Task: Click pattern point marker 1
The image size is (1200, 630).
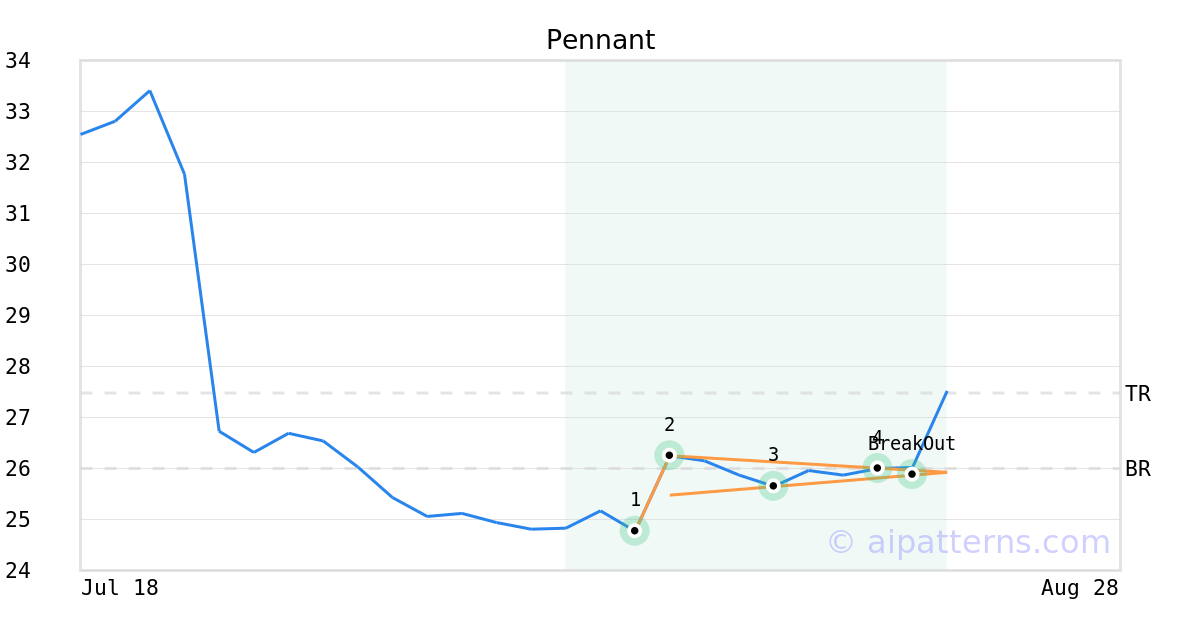Action: pos(634,531)
